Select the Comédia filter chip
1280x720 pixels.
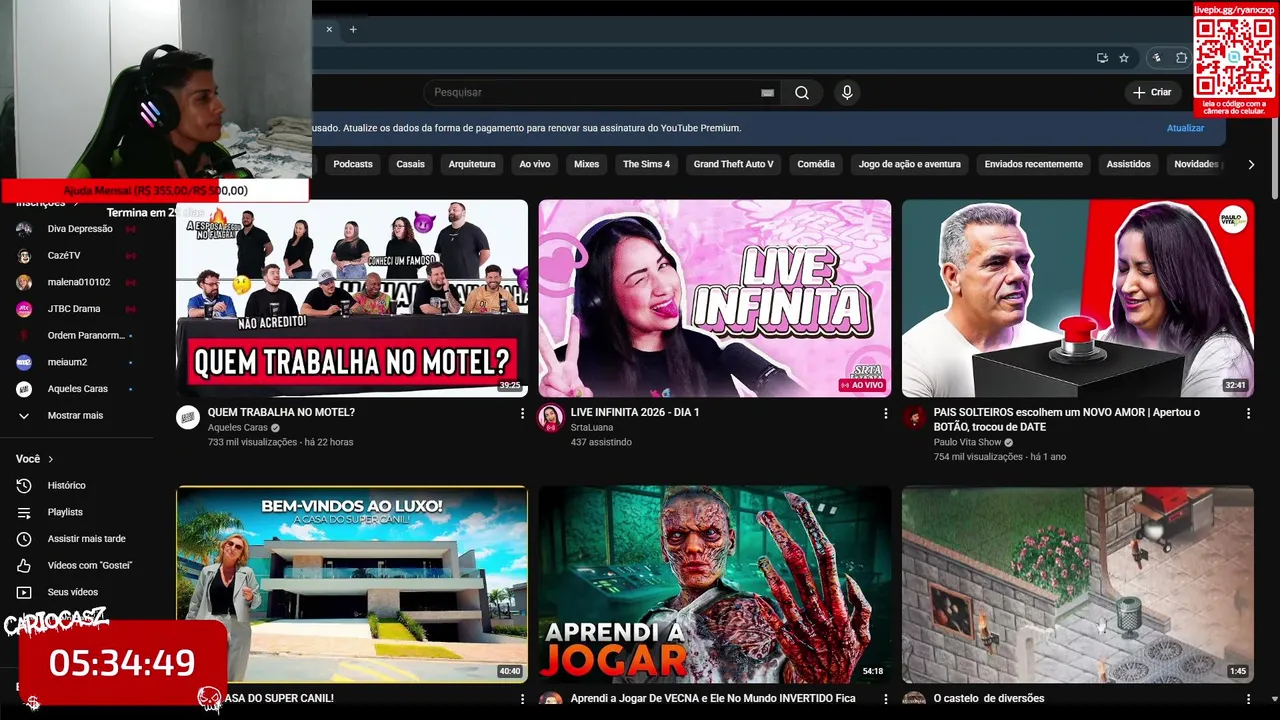click(816, 164)
